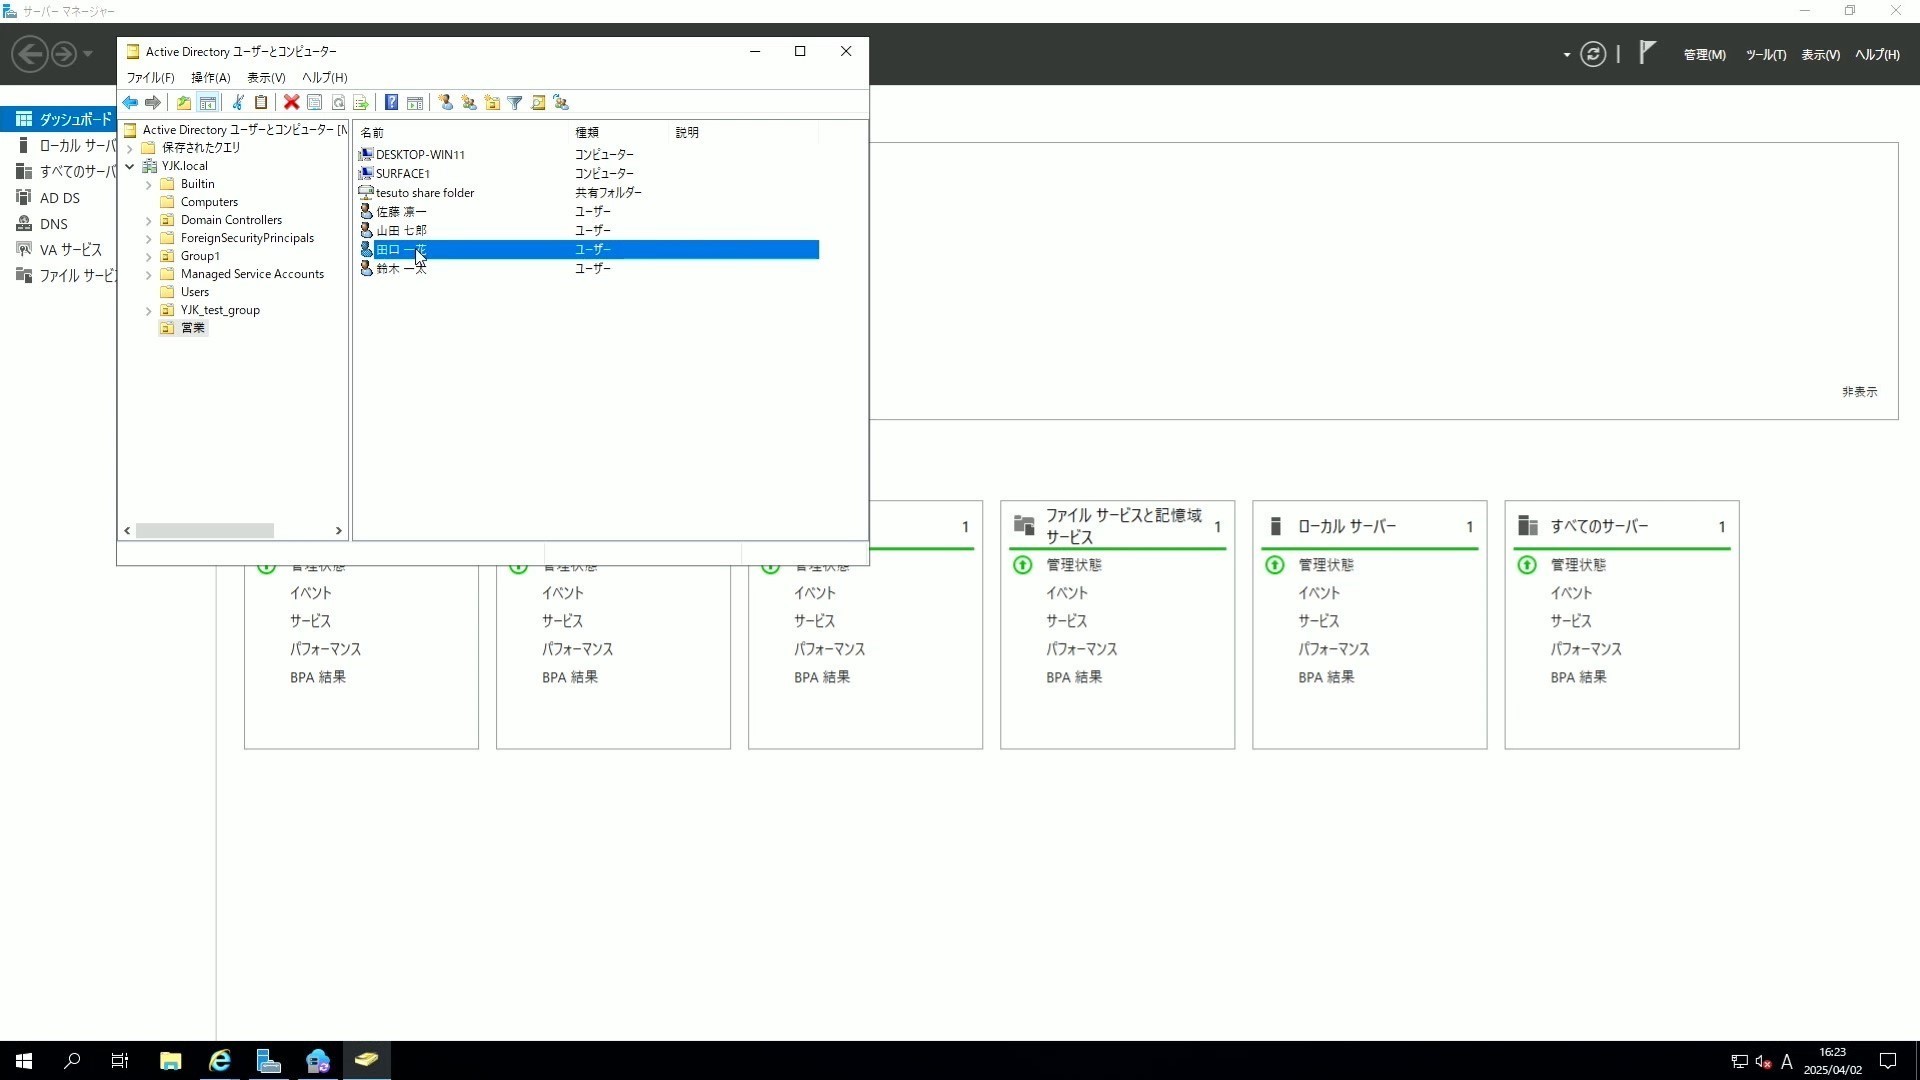Click the tree pane horizontal scrollbar thumb
1920x1080 pixels.
205,531
